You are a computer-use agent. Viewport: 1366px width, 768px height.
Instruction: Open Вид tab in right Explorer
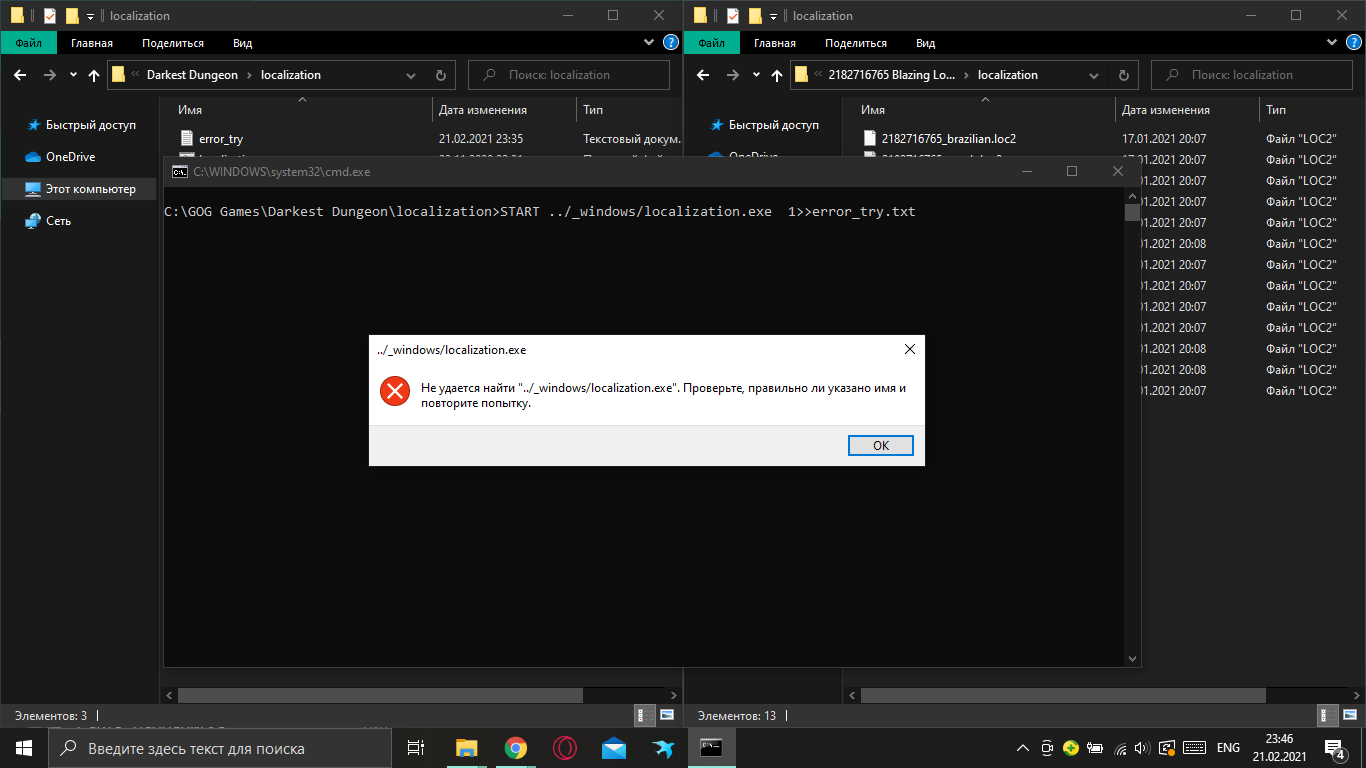coord(926,43)
